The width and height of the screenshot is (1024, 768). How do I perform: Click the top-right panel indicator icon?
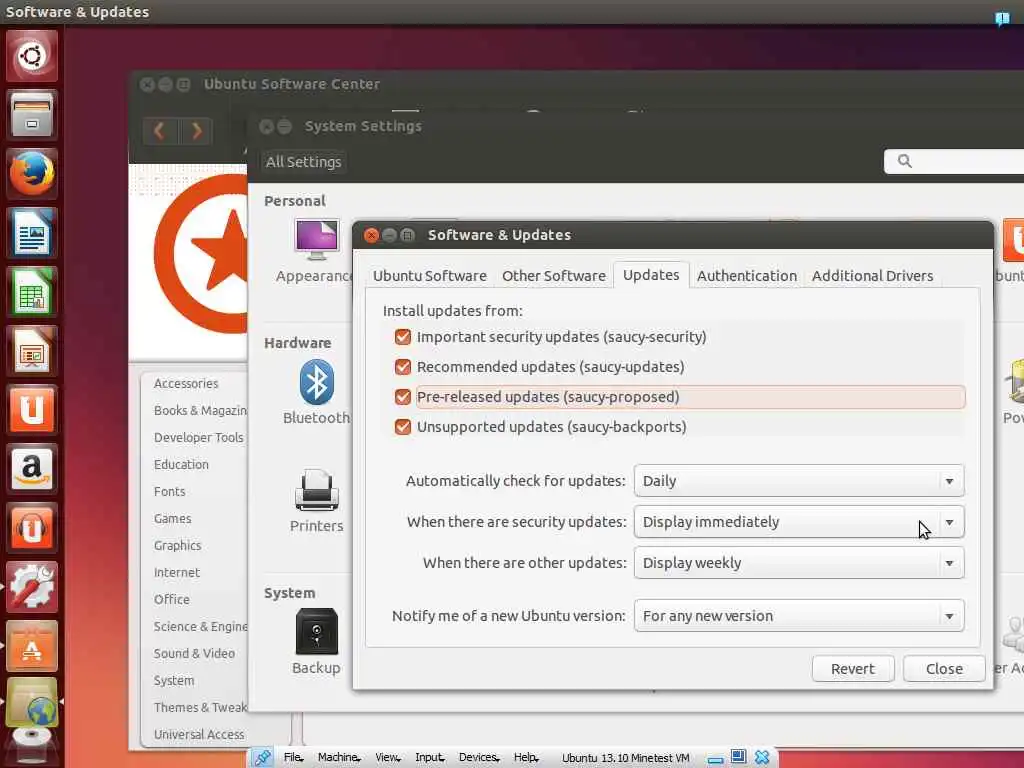pyautogui.click(x=1002, y=18)
